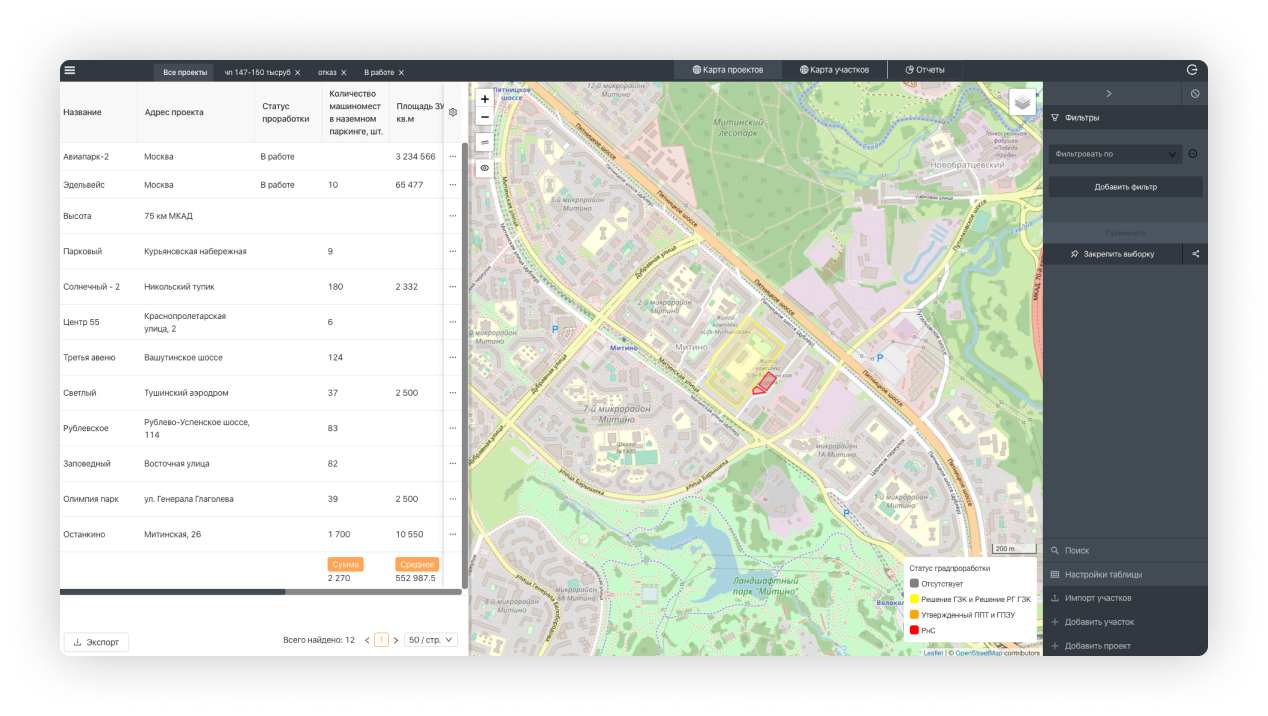Open table column settings gear
Viewport: 1268px width, 716px height.
453,112
